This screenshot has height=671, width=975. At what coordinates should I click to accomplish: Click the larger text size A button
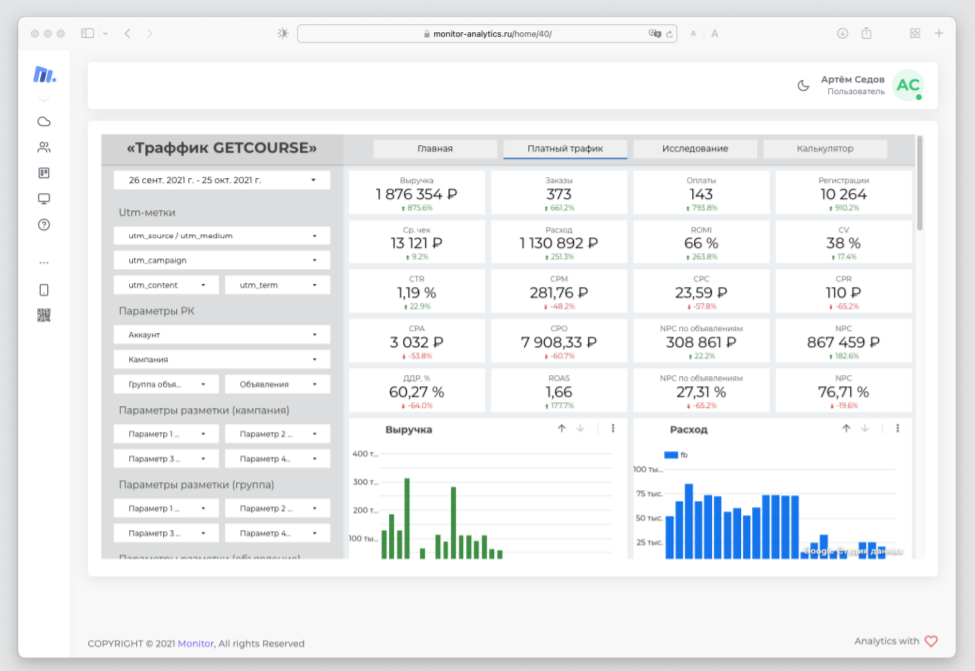[x=714, y=34]
